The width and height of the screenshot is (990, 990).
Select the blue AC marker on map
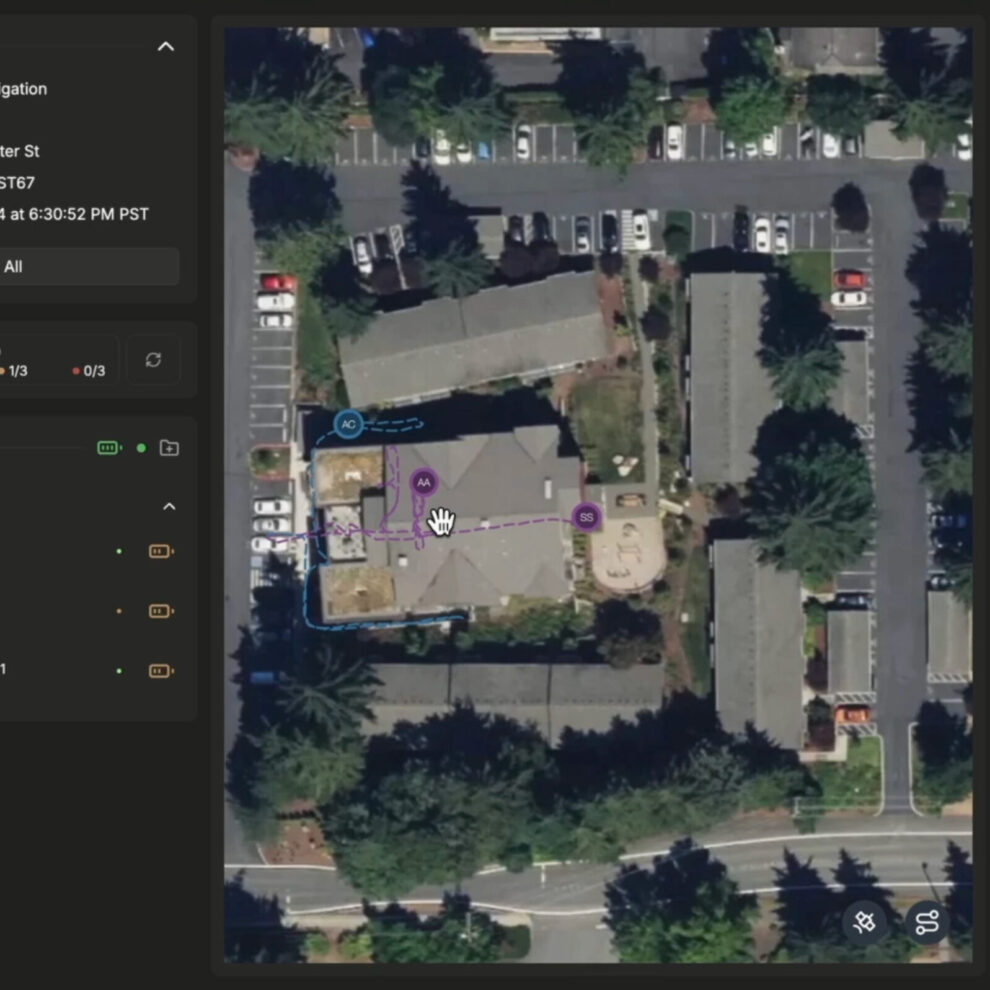(x=348, y=424)
